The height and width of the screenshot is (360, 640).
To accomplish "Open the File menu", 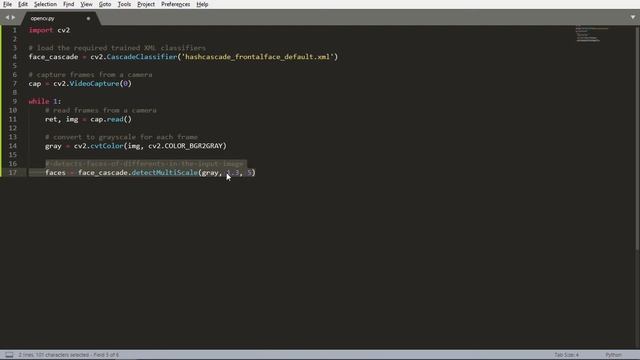I will 7,4.
